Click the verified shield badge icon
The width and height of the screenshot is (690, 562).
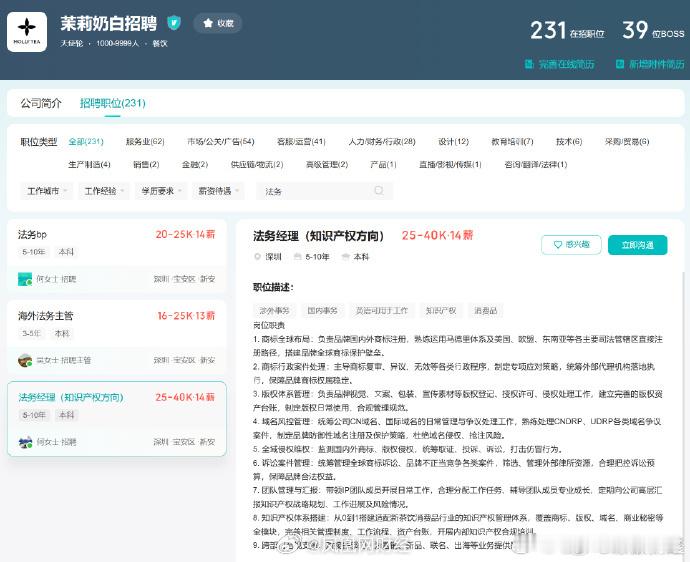(174, 22)
